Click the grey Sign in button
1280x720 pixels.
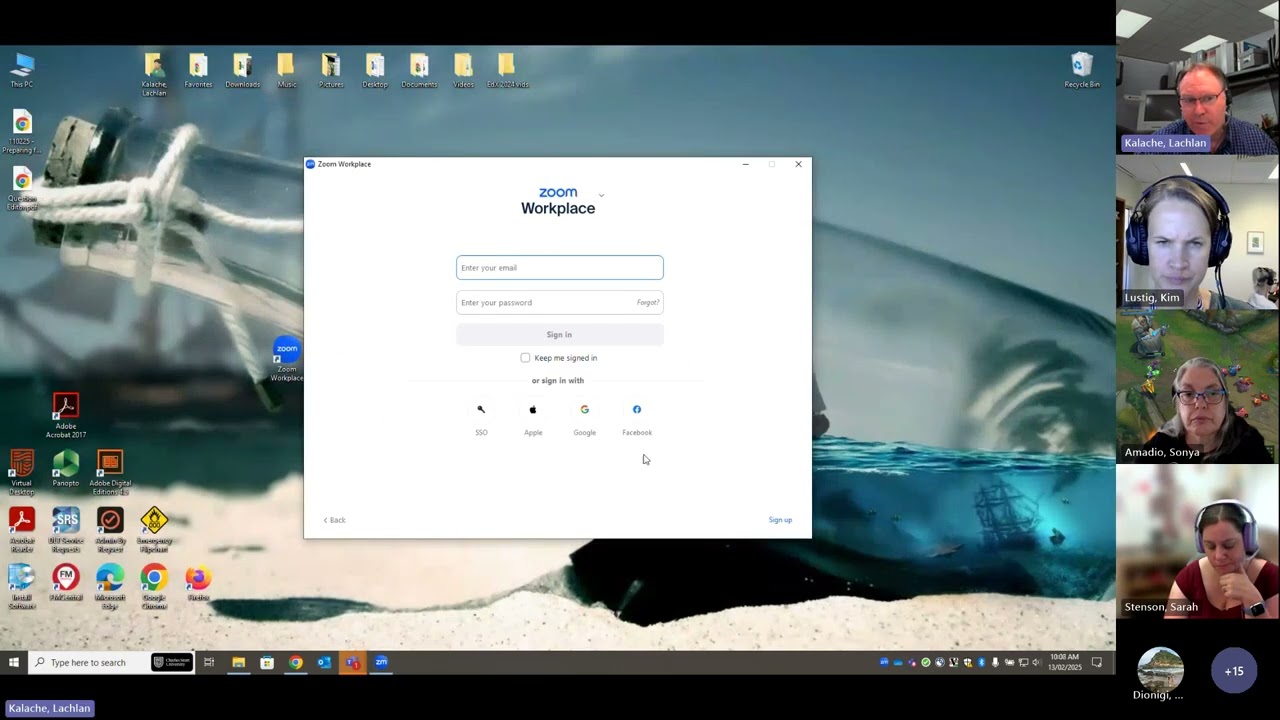click(x=560, y=335)
